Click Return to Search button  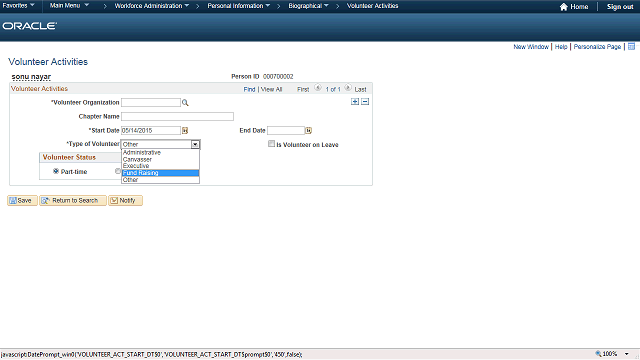[73, 200]
